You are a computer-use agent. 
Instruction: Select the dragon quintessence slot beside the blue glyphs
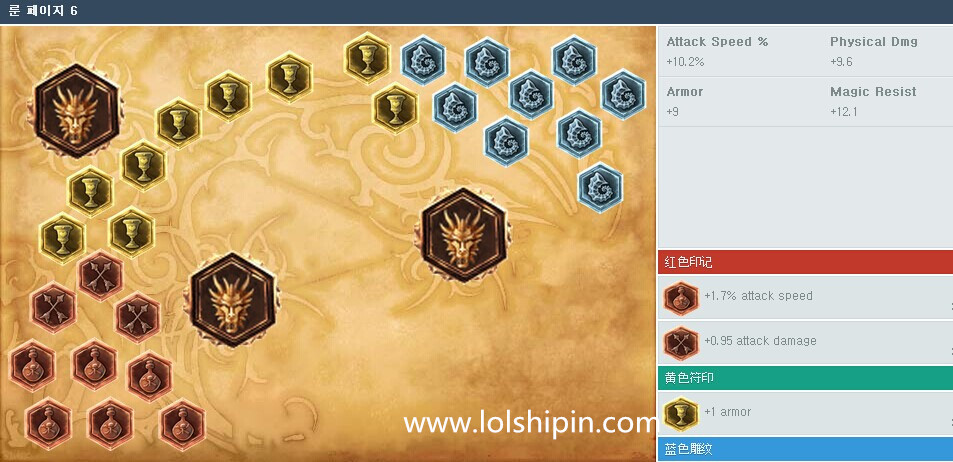465,235
